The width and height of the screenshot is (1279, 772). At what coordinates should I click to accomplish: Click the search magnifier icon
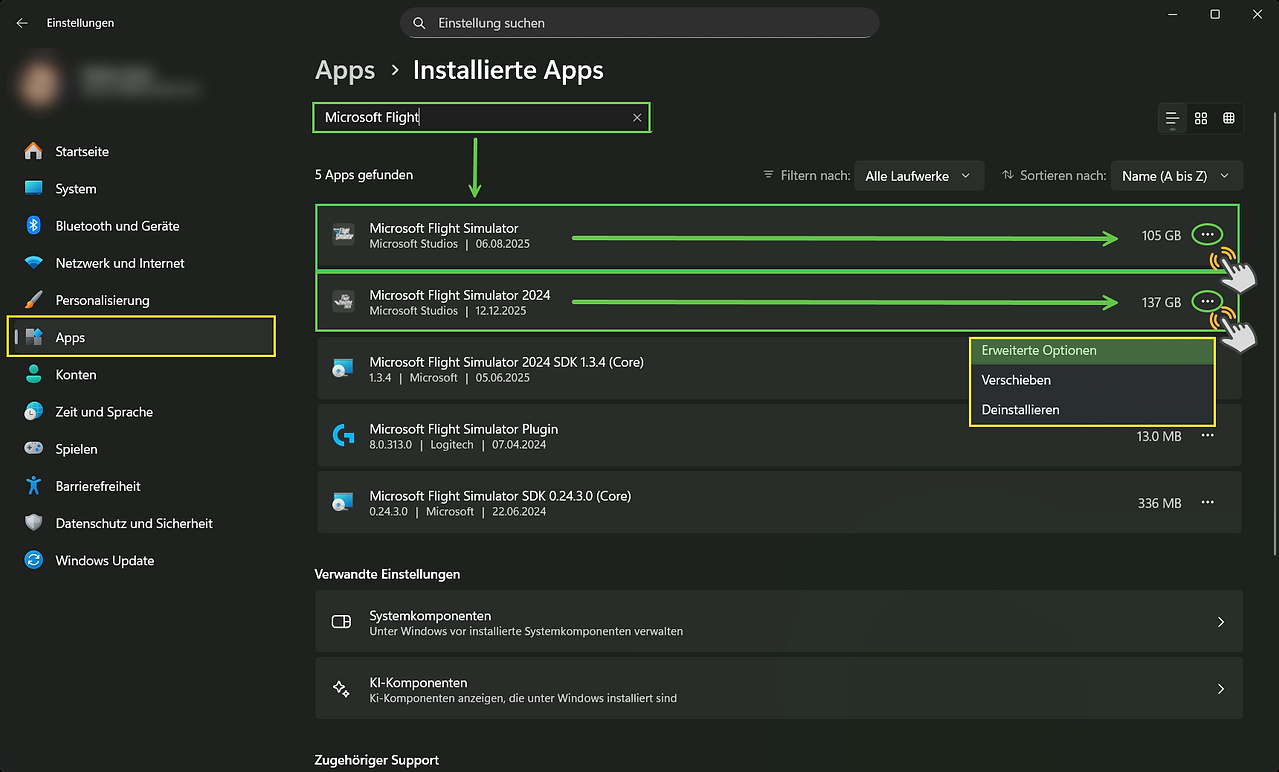point(419,23)
